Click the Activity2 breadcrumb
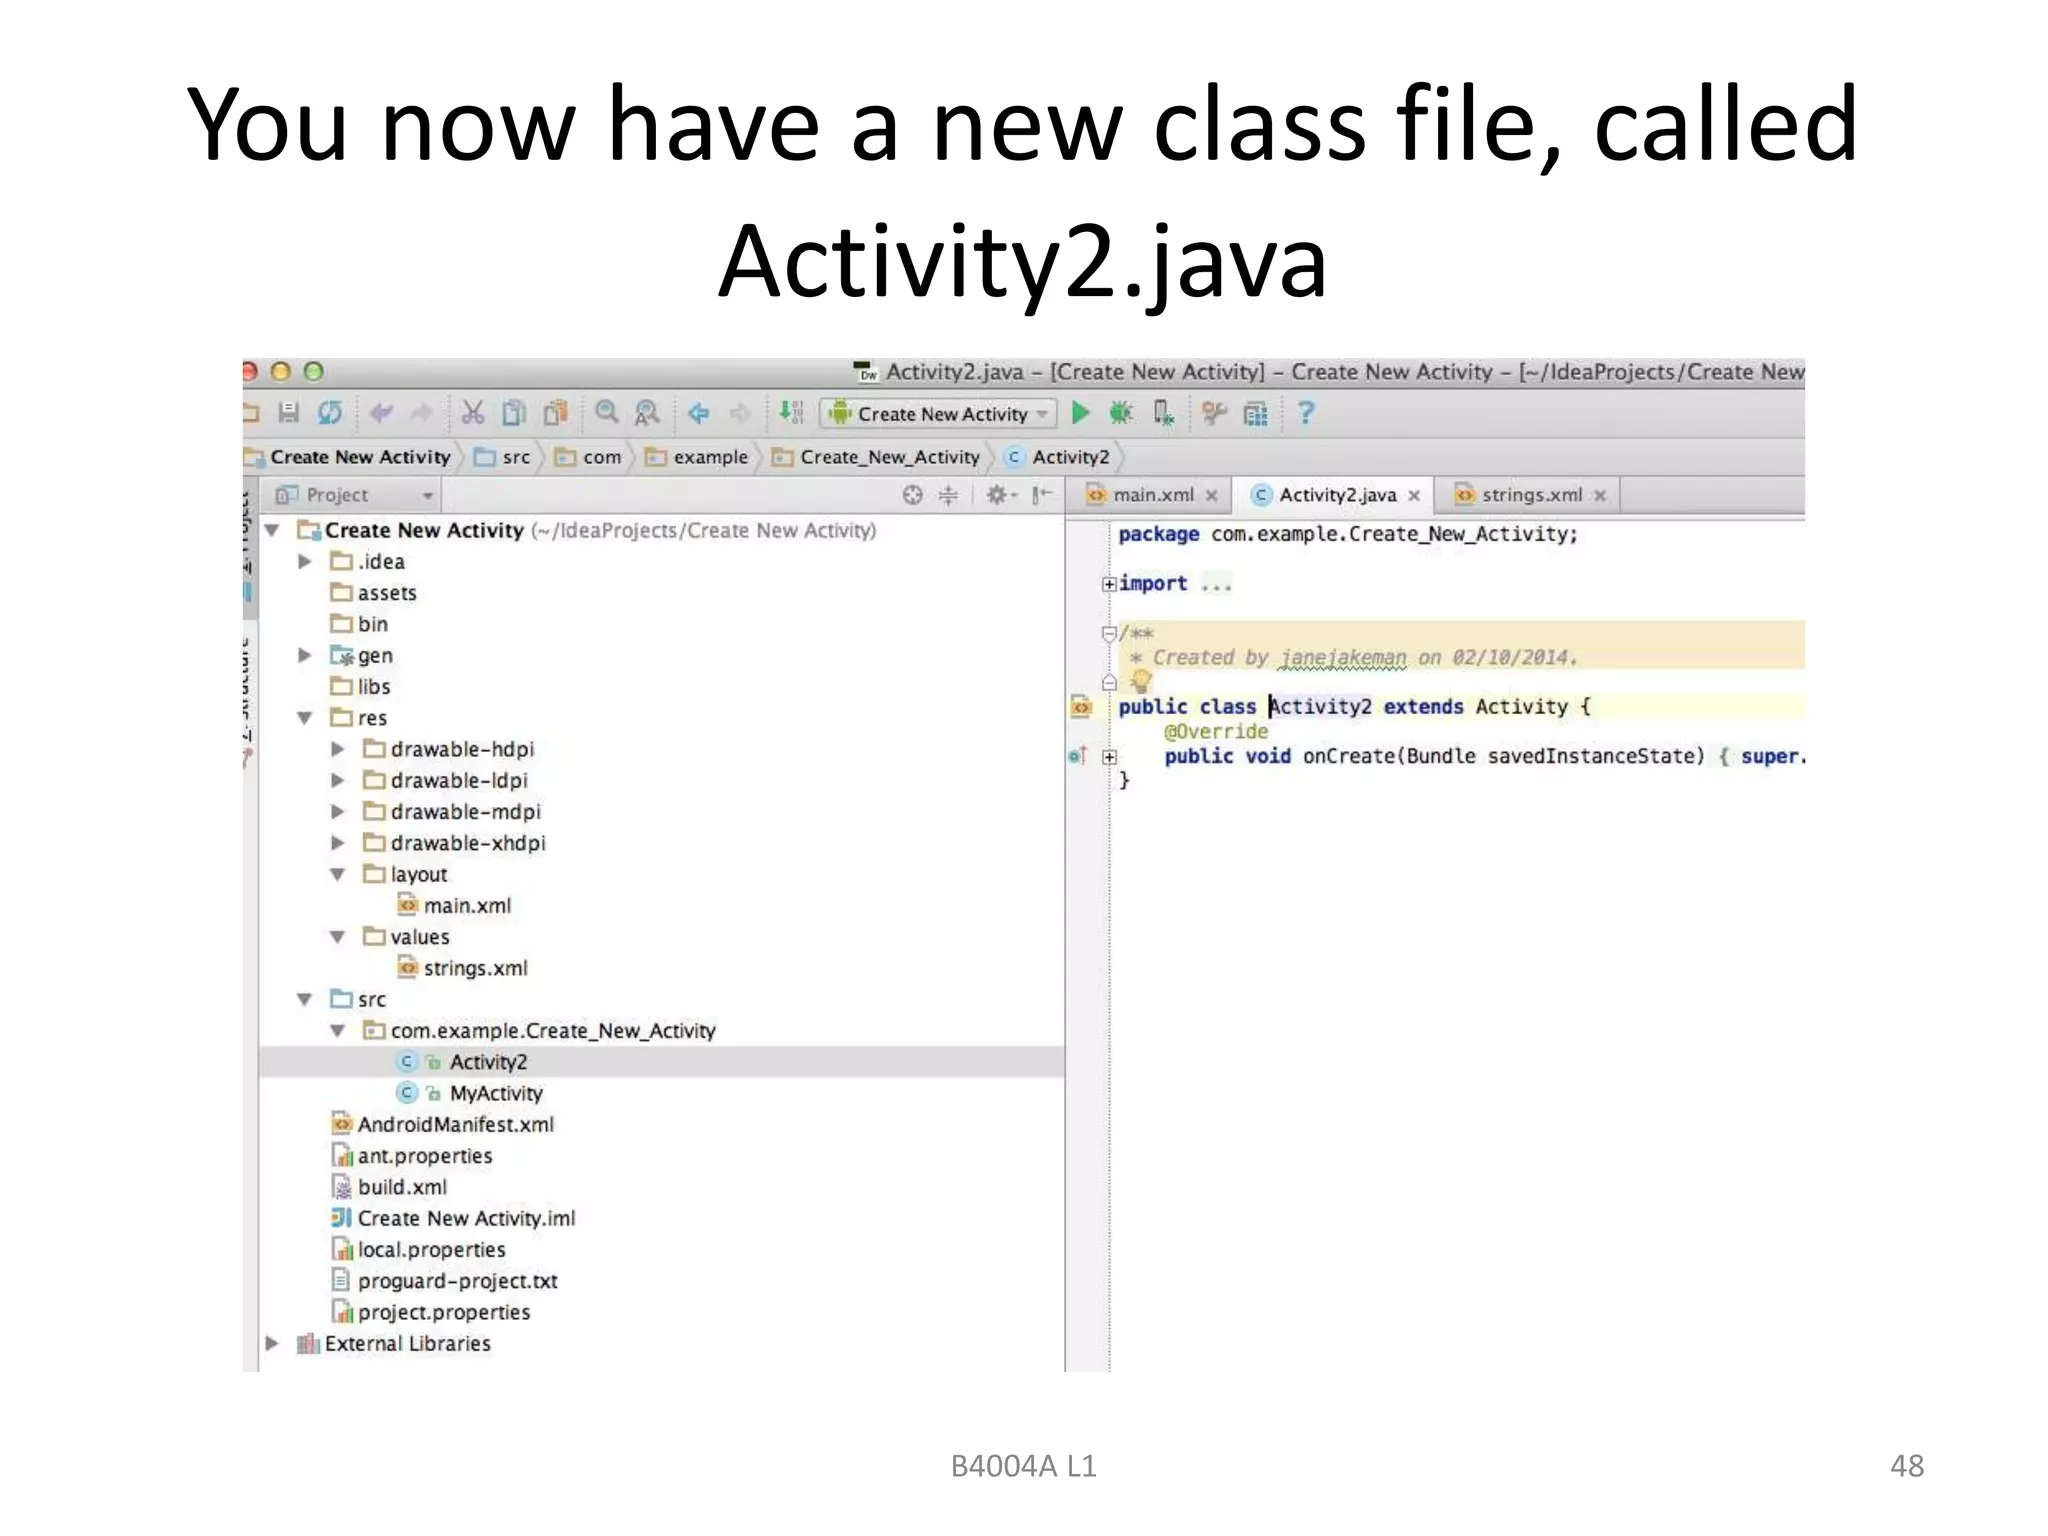Image resolution: width=2048 pixels, height=1536 pixels. click(x=1058, y=457)
